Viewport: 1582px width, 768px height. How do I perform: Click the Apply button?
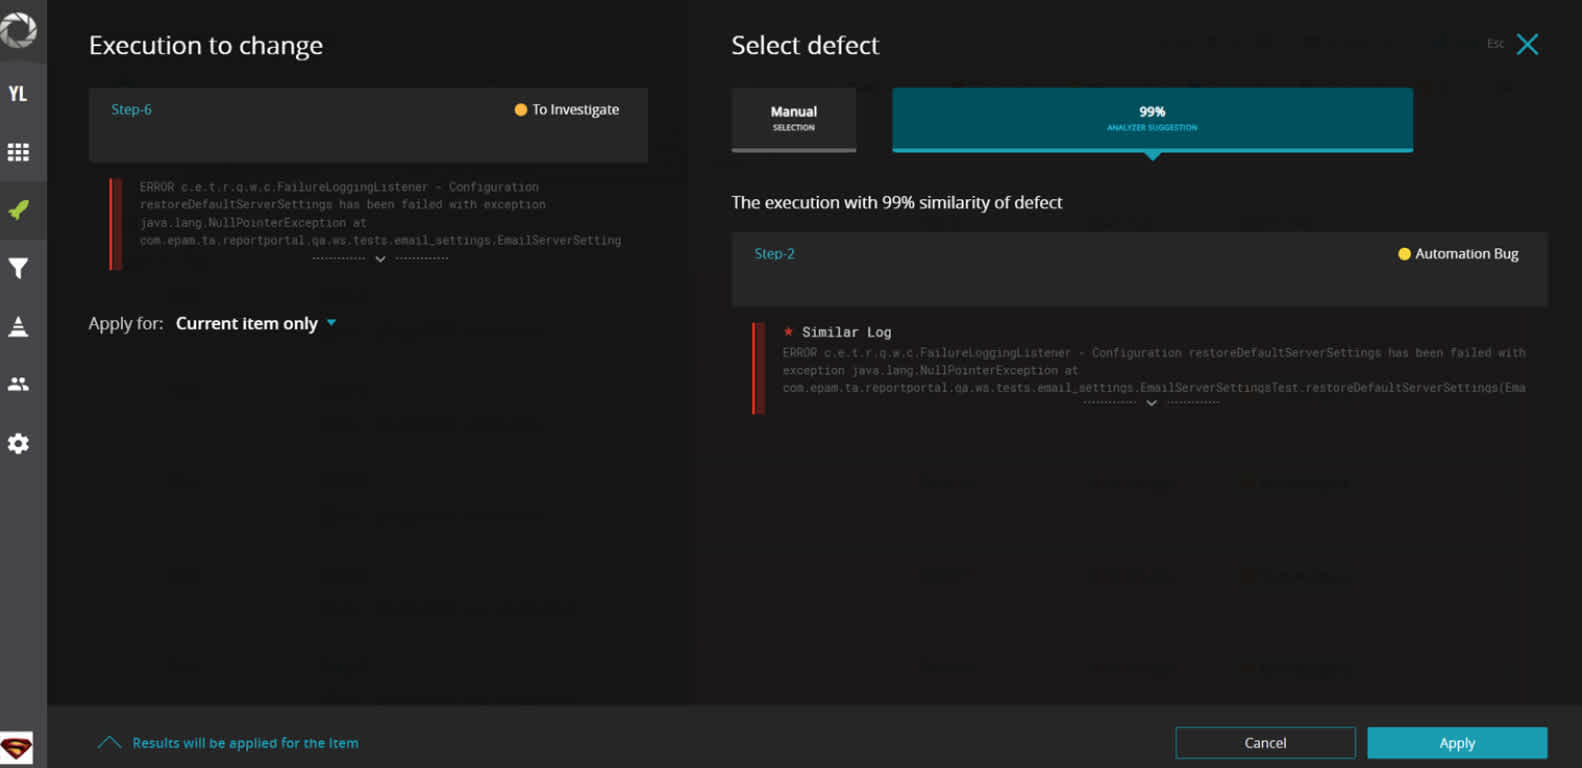click(x=1457, y=743)
